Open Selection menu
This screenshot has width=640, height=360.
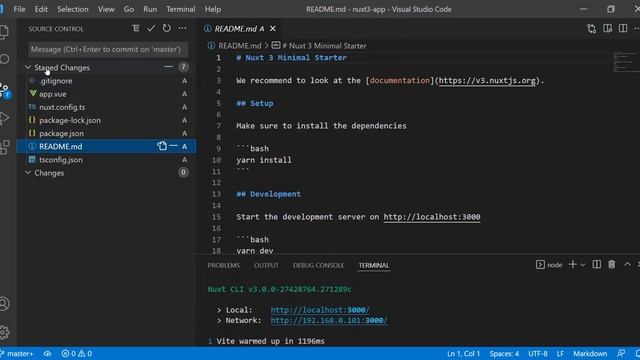73,9
